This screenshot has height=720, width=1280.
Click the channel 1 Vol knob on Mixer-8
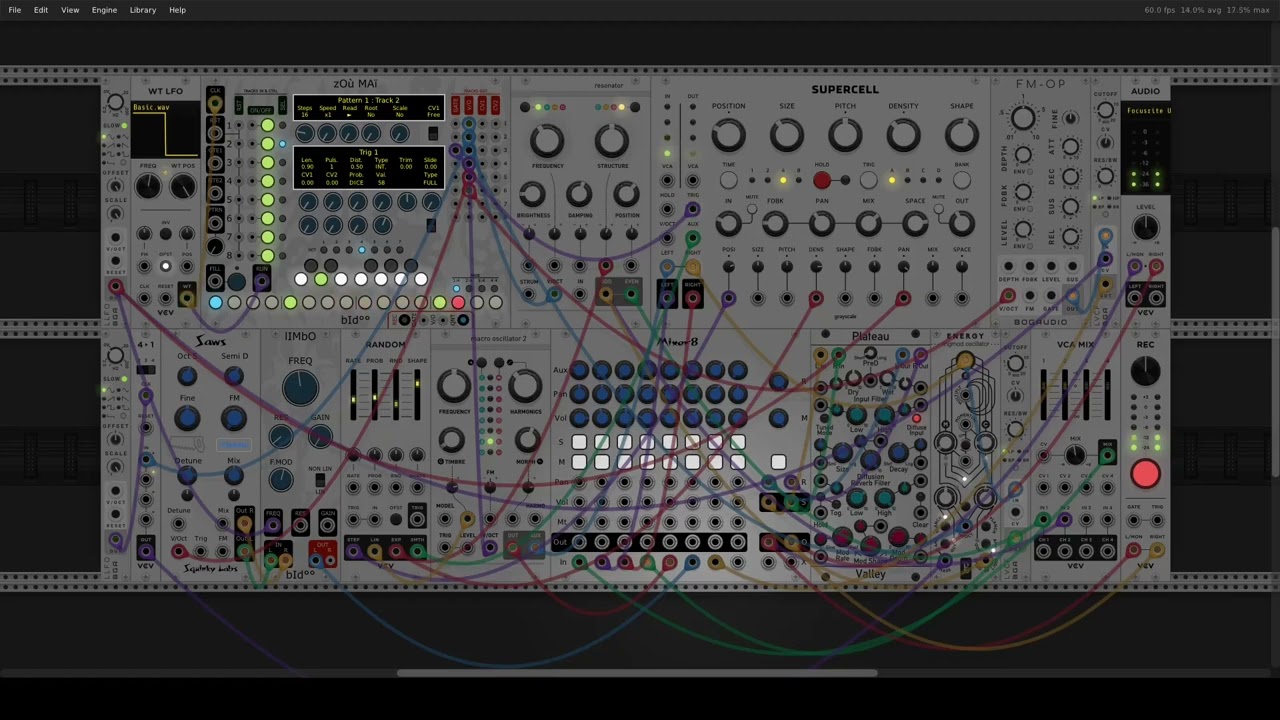(x=579, y=418)
